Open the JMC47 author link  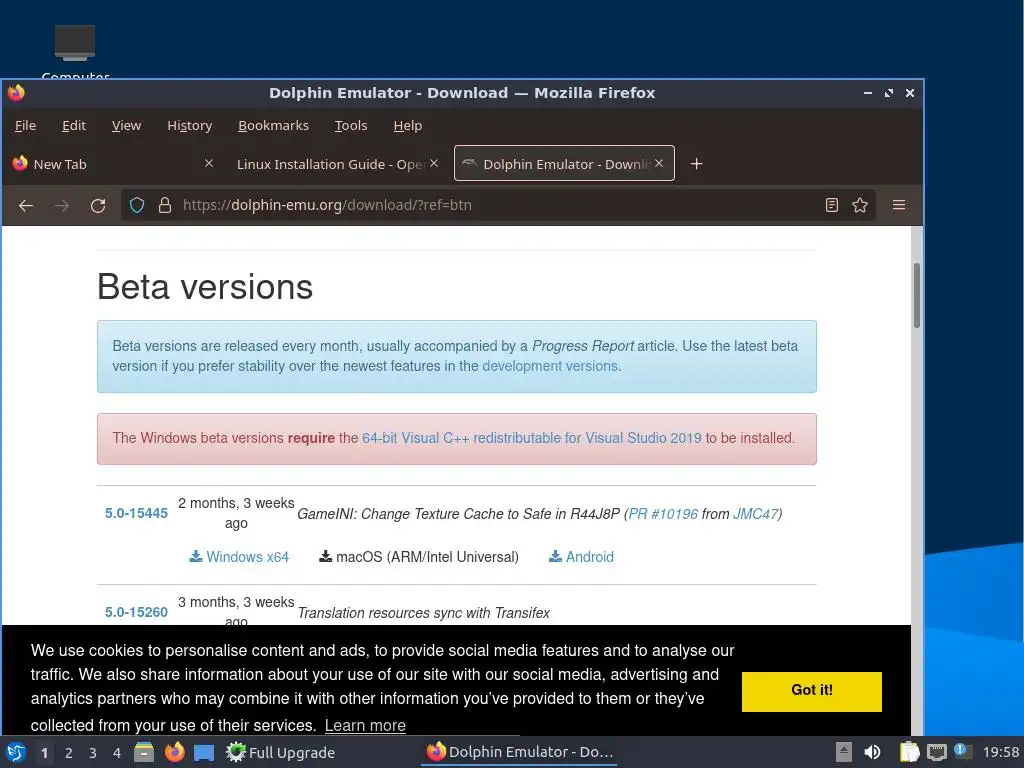coord(756,514)
